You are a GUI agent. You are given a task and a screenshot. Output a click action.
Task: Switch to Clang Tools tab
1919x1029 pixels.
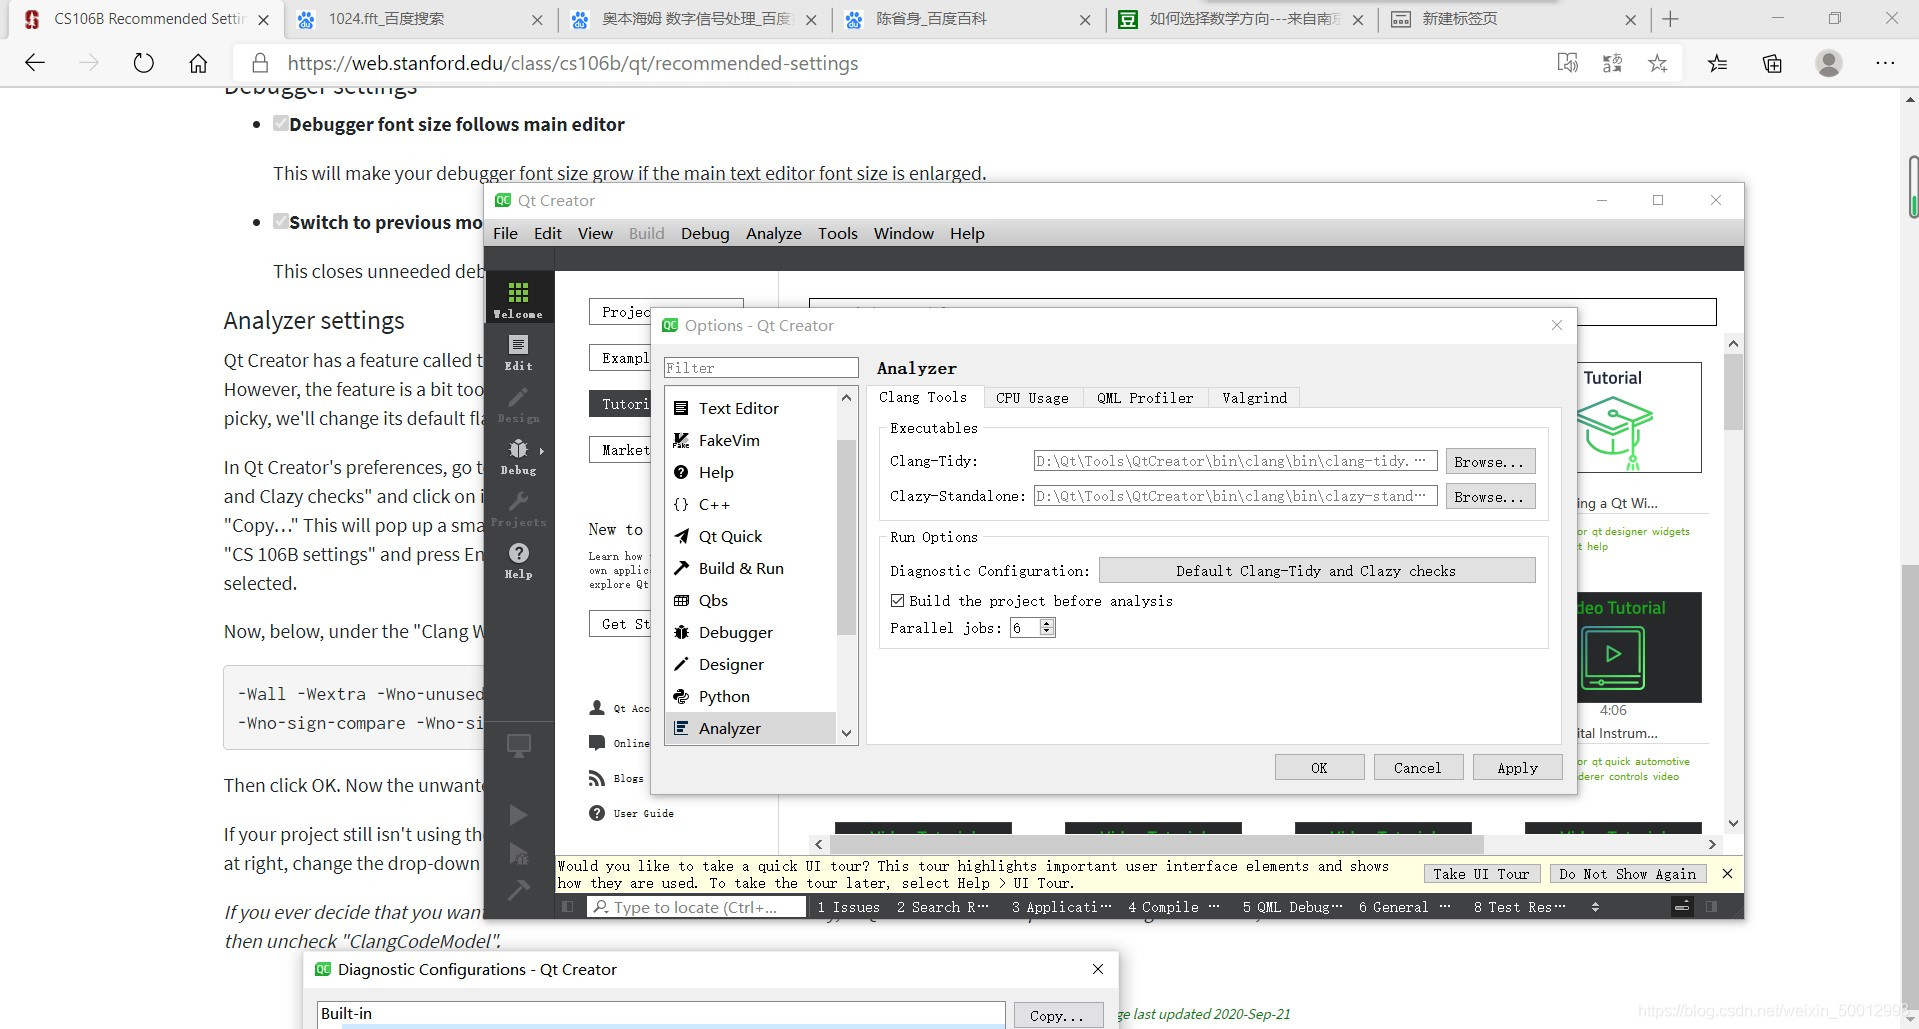(923, 397)
